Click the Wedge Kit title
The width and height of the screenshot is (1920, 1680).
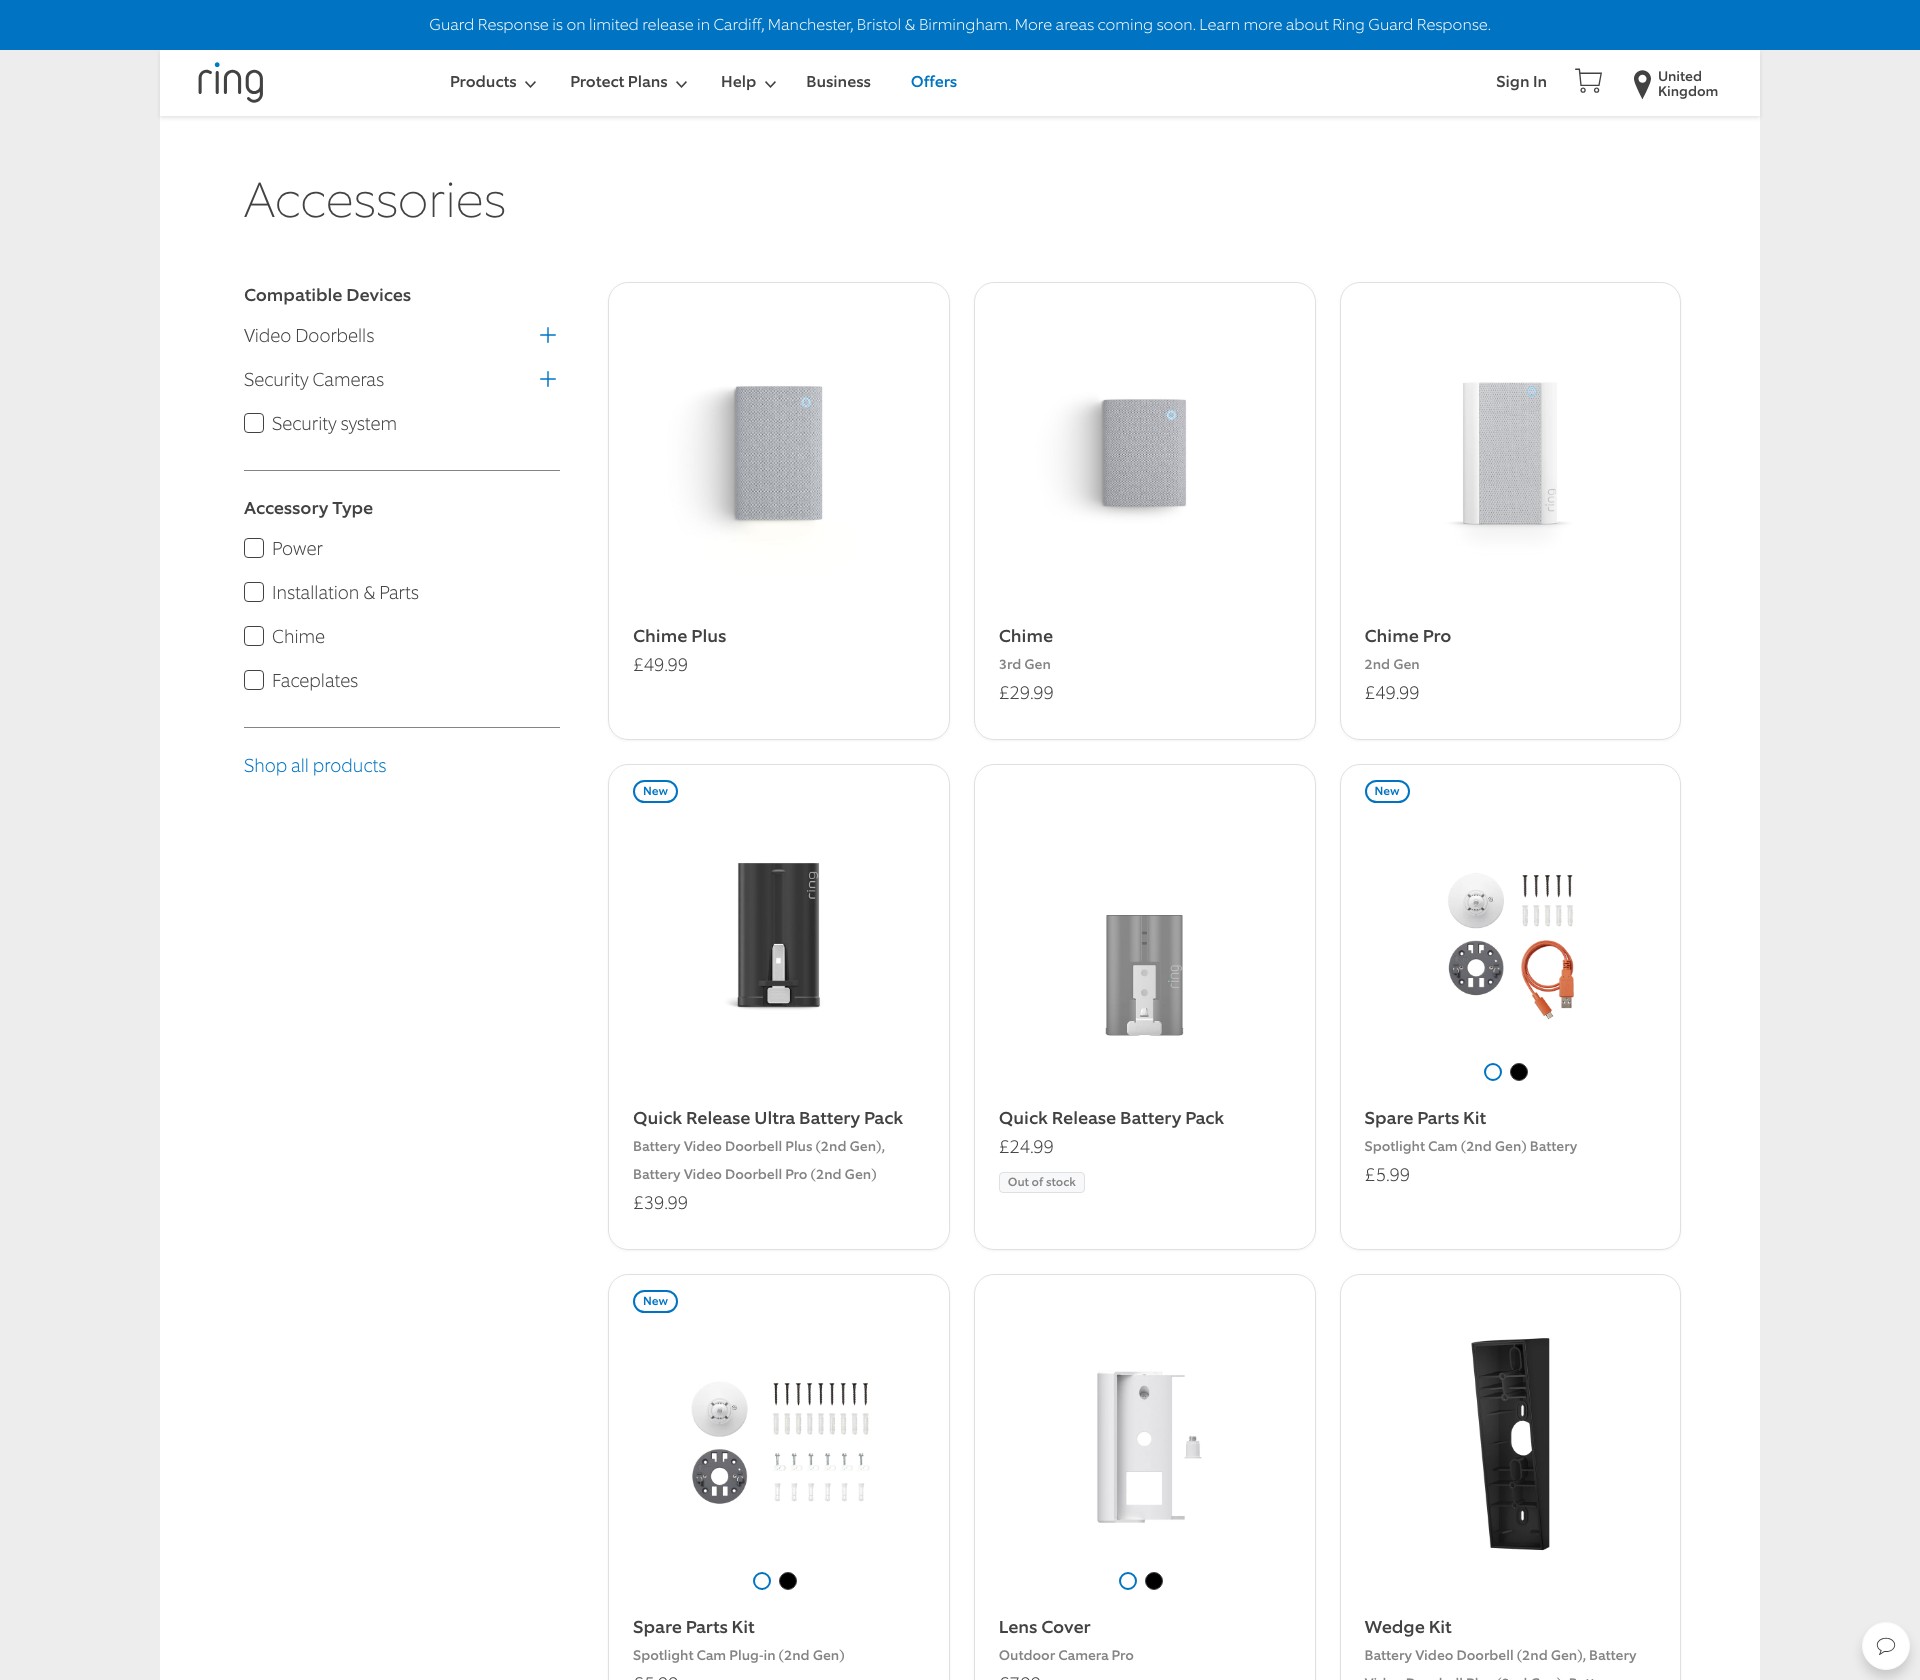(x=1407, y=1627)
